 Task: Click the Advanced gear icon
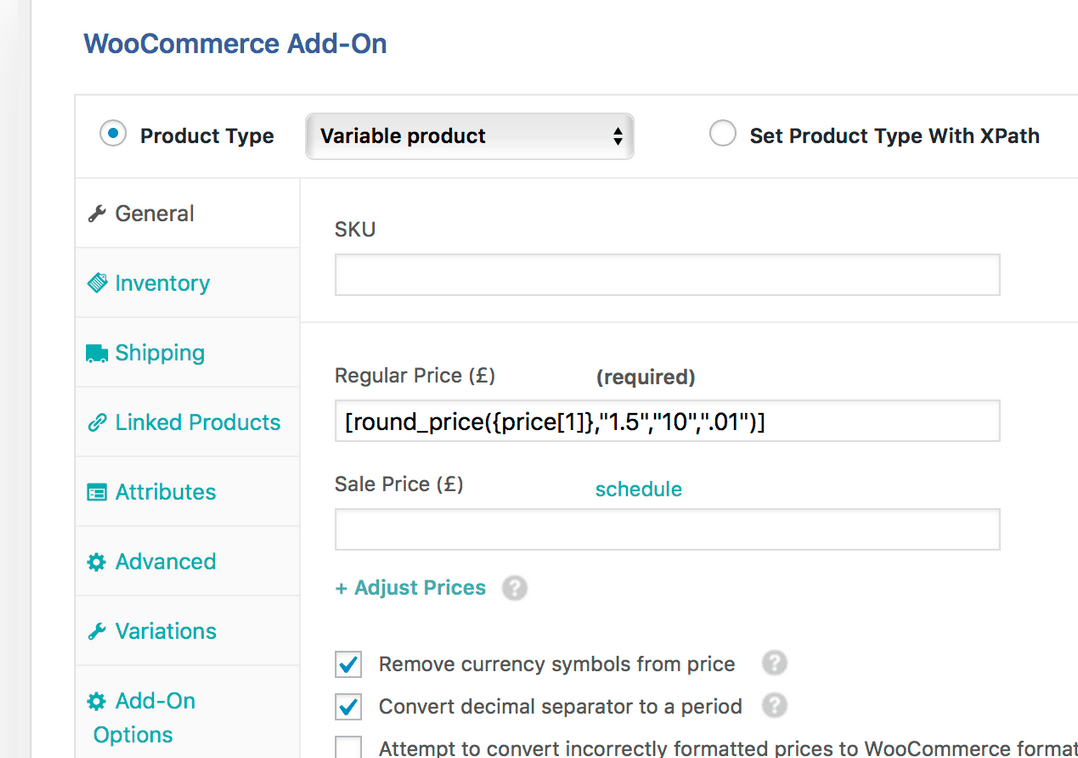(97, 562)
